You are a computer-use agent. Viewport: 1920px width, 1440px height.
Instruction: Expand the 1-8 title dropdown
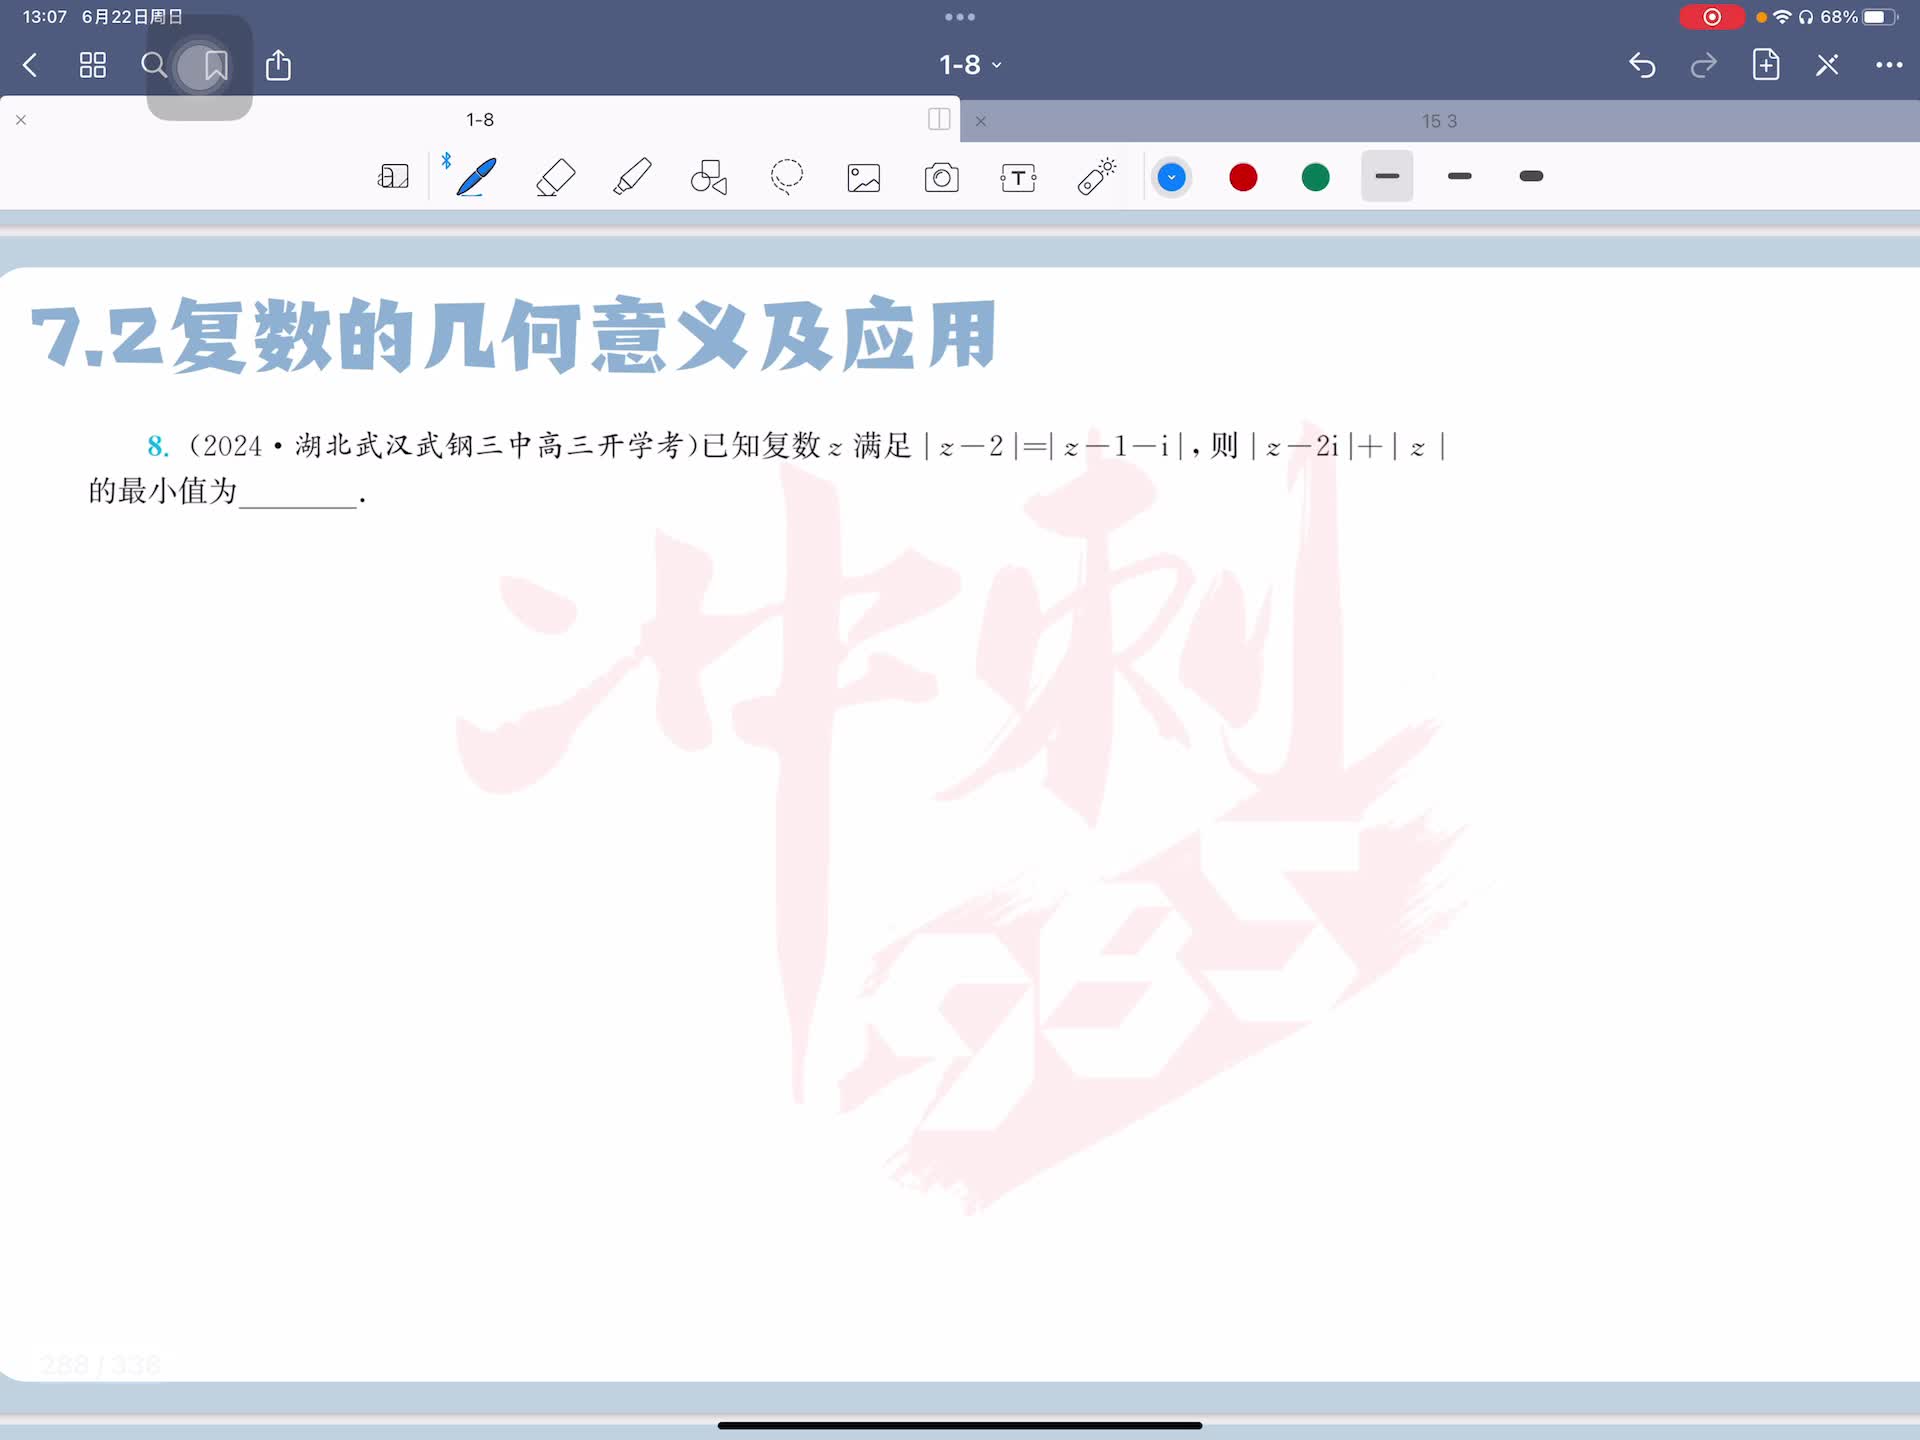[x=969, y=65]
